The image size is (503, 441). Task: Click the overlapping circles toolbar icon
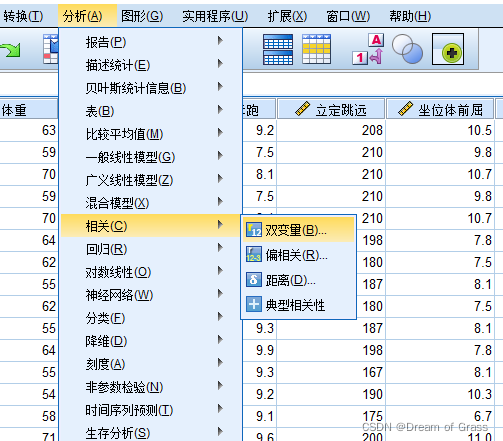407,49
